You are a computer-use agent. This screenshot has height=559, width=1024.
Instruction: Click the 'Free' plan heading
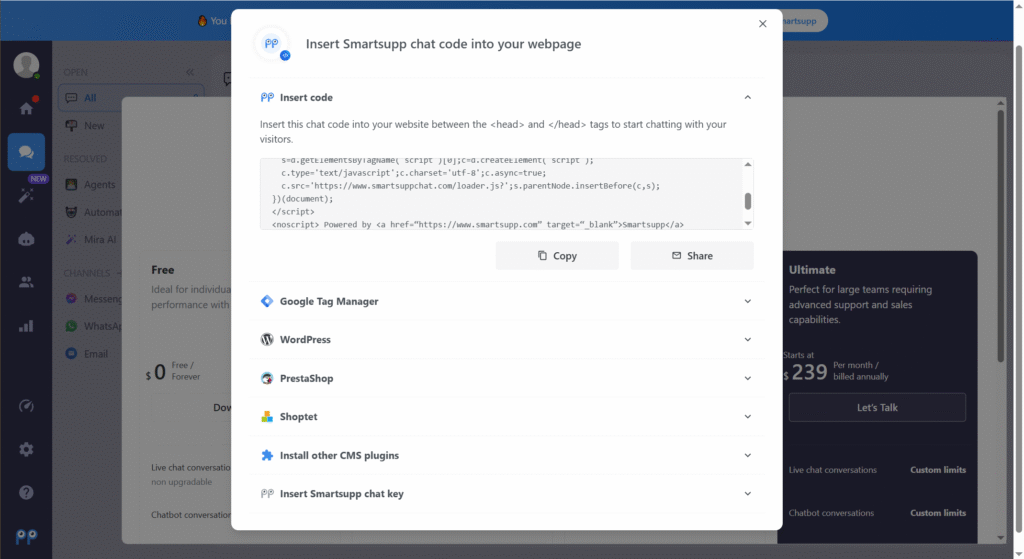pyautogui.click(x=163, y=270)
